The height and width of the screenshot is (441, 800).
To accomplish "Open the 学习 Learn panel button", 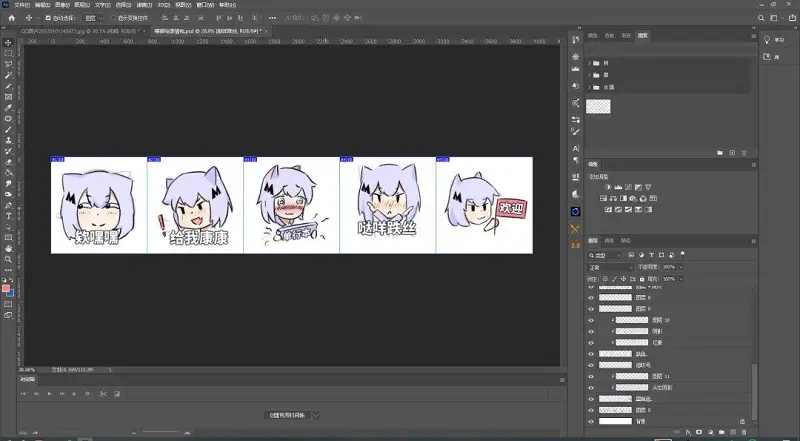I will (773, 40).
